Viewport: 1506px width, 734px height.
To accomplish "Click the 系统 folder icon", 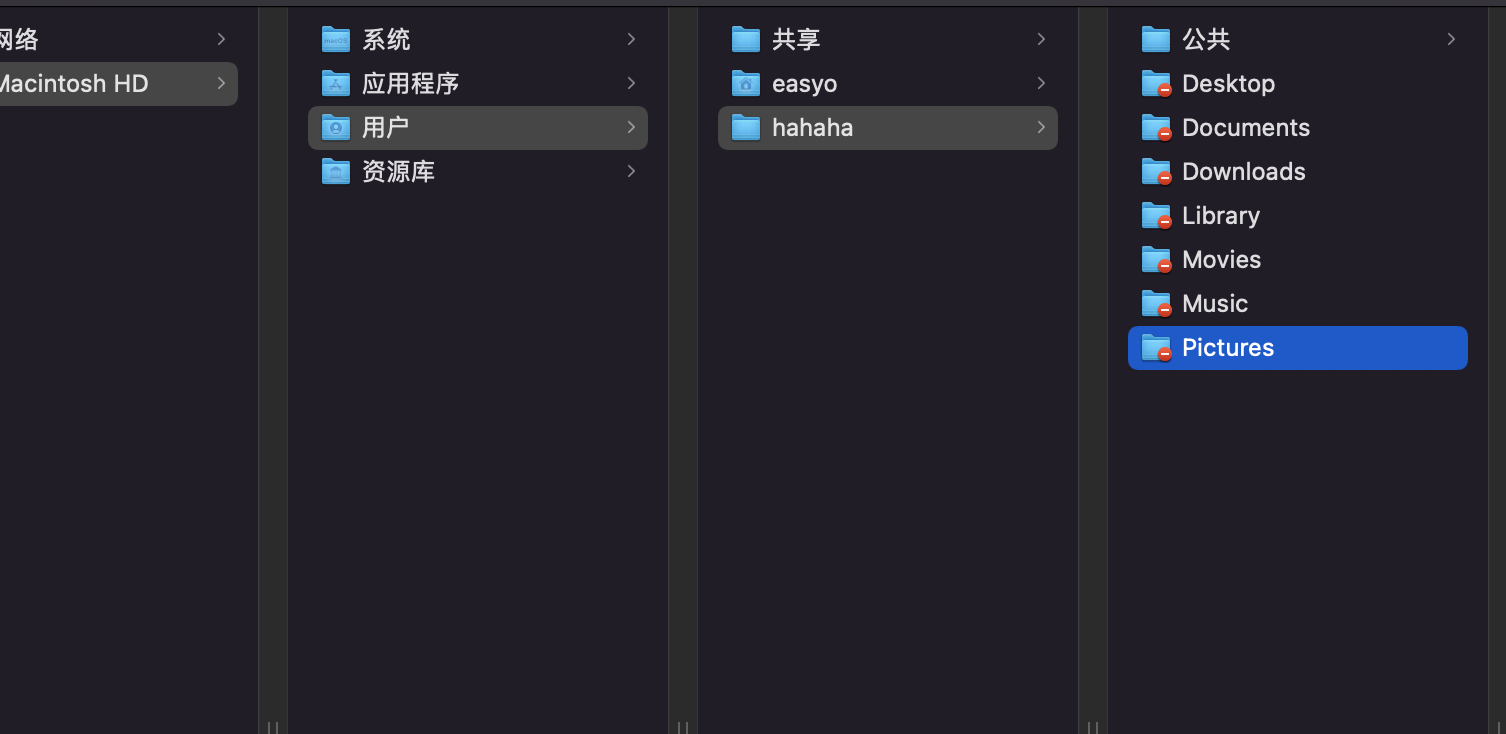I will (x=336, y=39).
